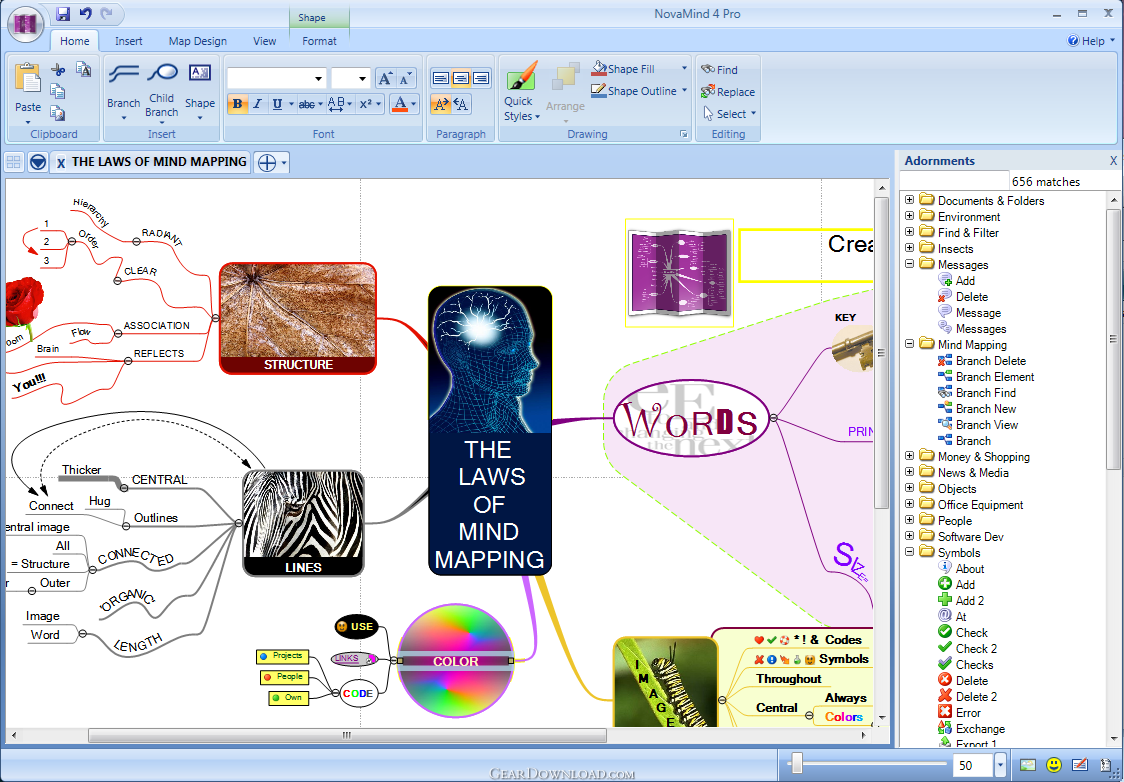Click the NovaMind application orb button
1124x782 pixels.
[25, 24]
